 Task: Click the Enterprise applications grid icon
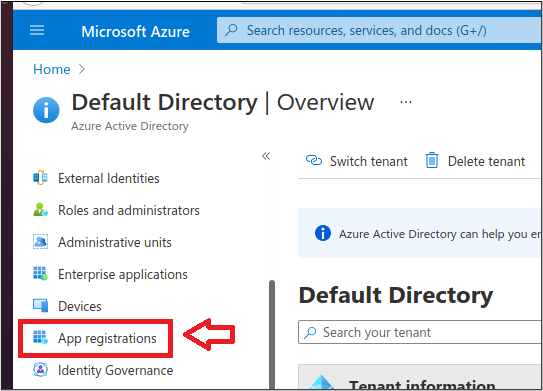coord(40,274)
